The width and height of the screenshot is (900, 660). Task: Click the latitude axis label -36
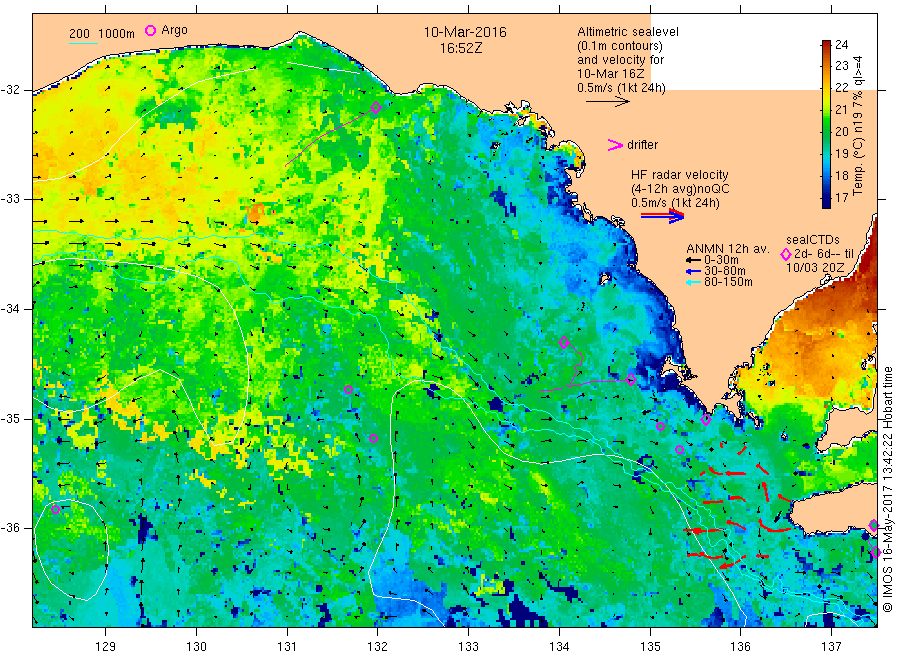click(x=10, y=527)
